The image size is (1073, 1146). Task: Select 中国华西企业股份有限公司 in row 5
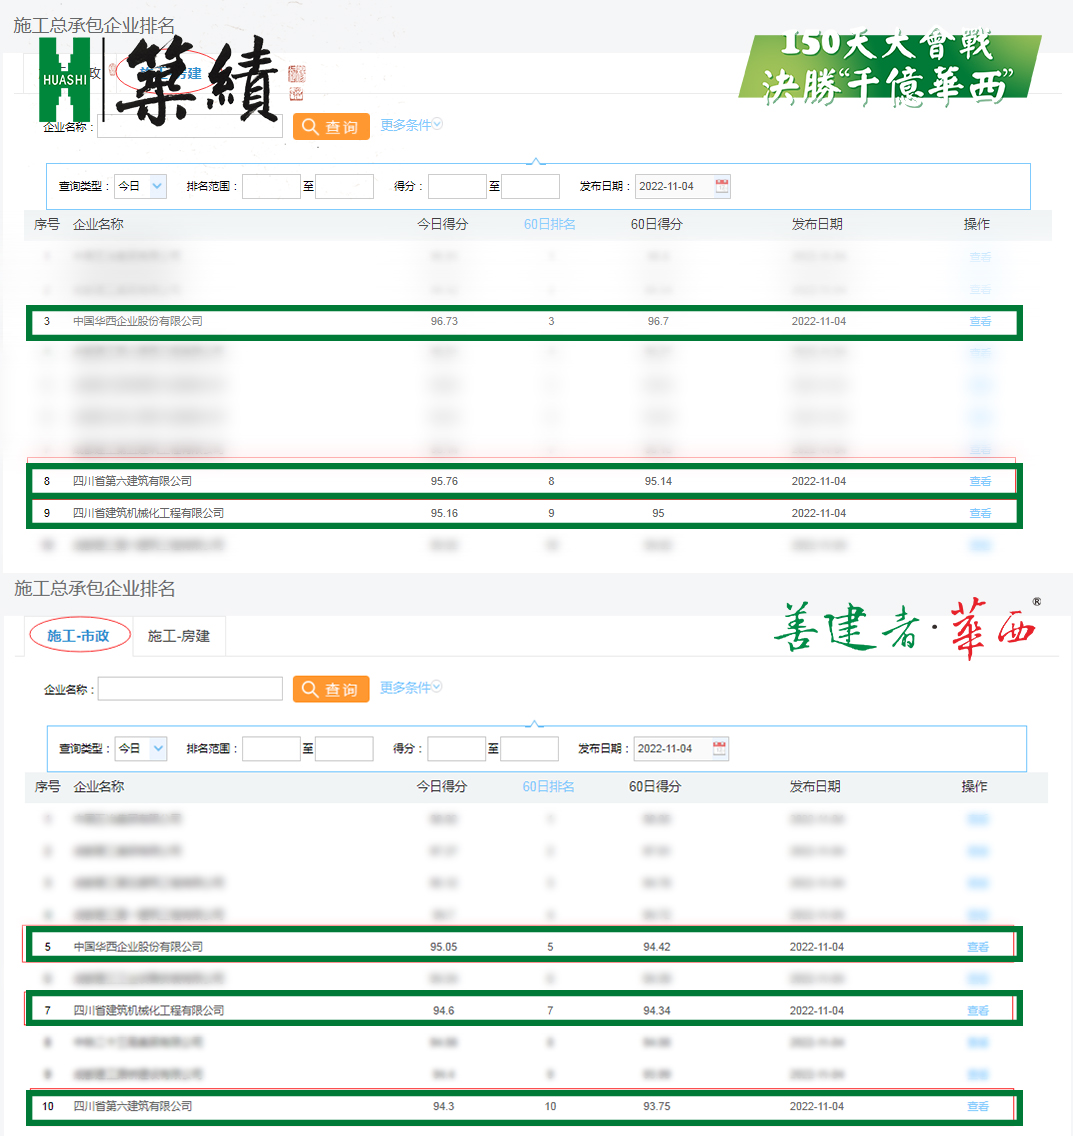pyautogui.click(x=138, y=947)
